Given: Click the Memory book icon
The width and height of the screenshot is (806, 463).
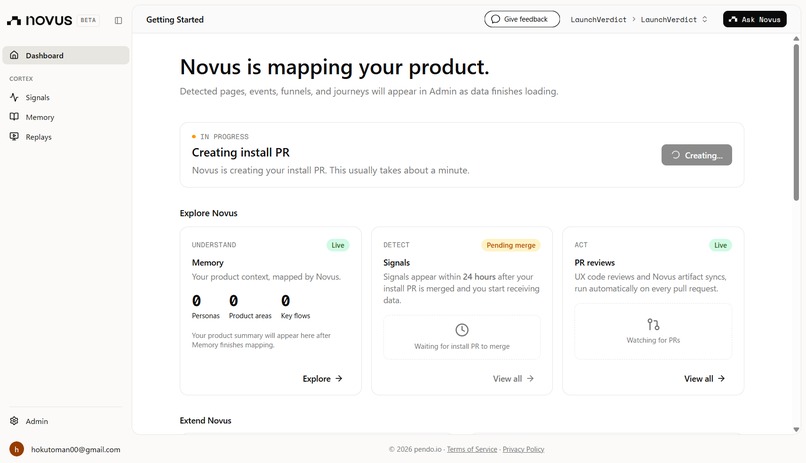Looking at the screenshot, I should [x=14, y=117].
